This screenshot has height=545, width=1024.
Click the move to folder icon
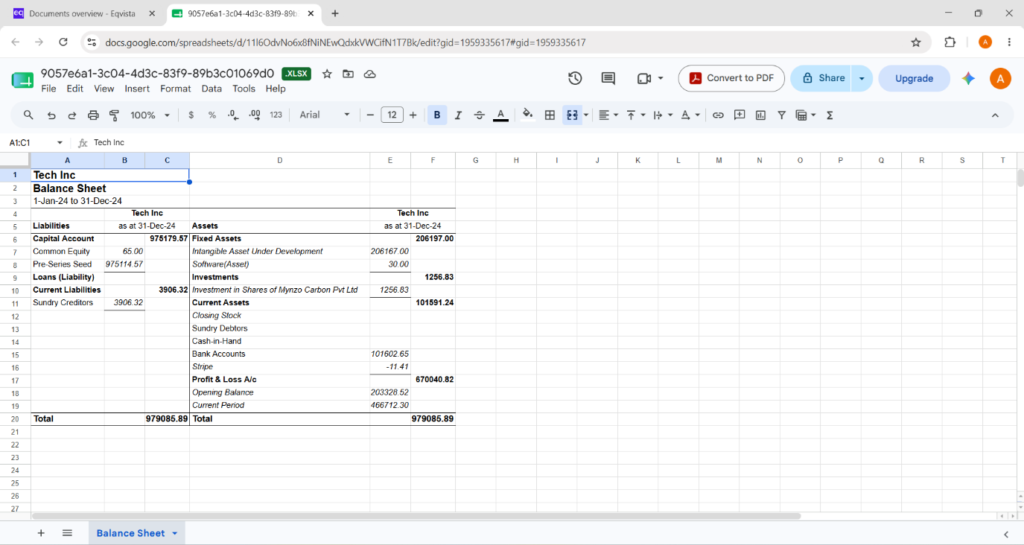(x=348, y=74)
